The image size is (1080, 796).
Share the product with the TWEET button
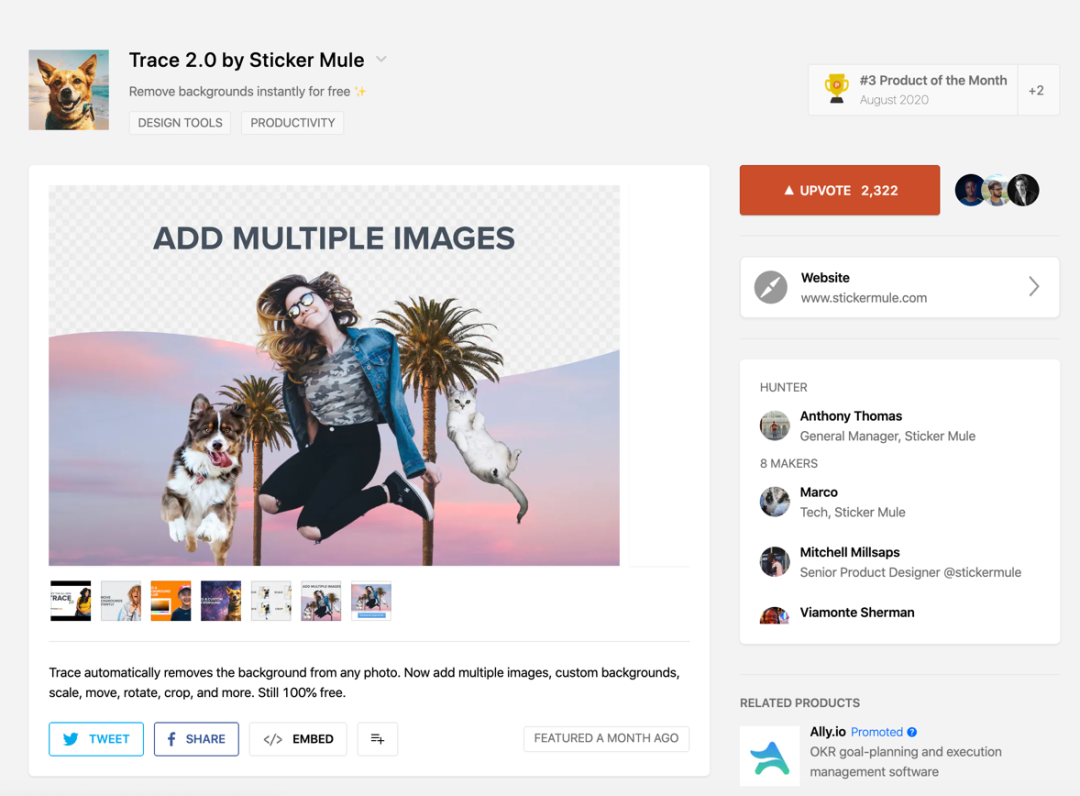pyautogui.click(x=96, y=739)
